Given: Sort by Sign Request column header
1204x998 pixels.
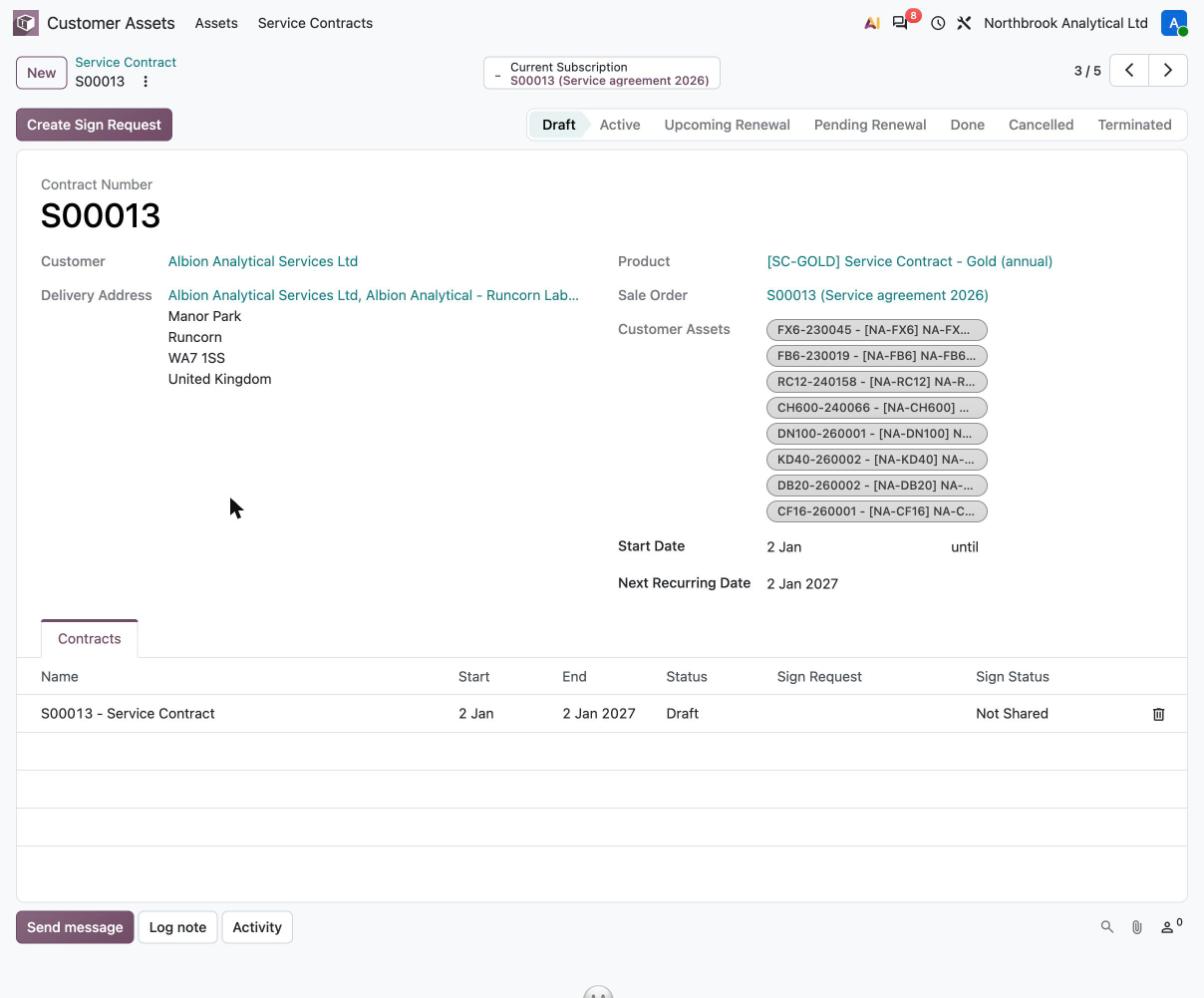Looking at the screenshot, I should click(x=819, y=677).
